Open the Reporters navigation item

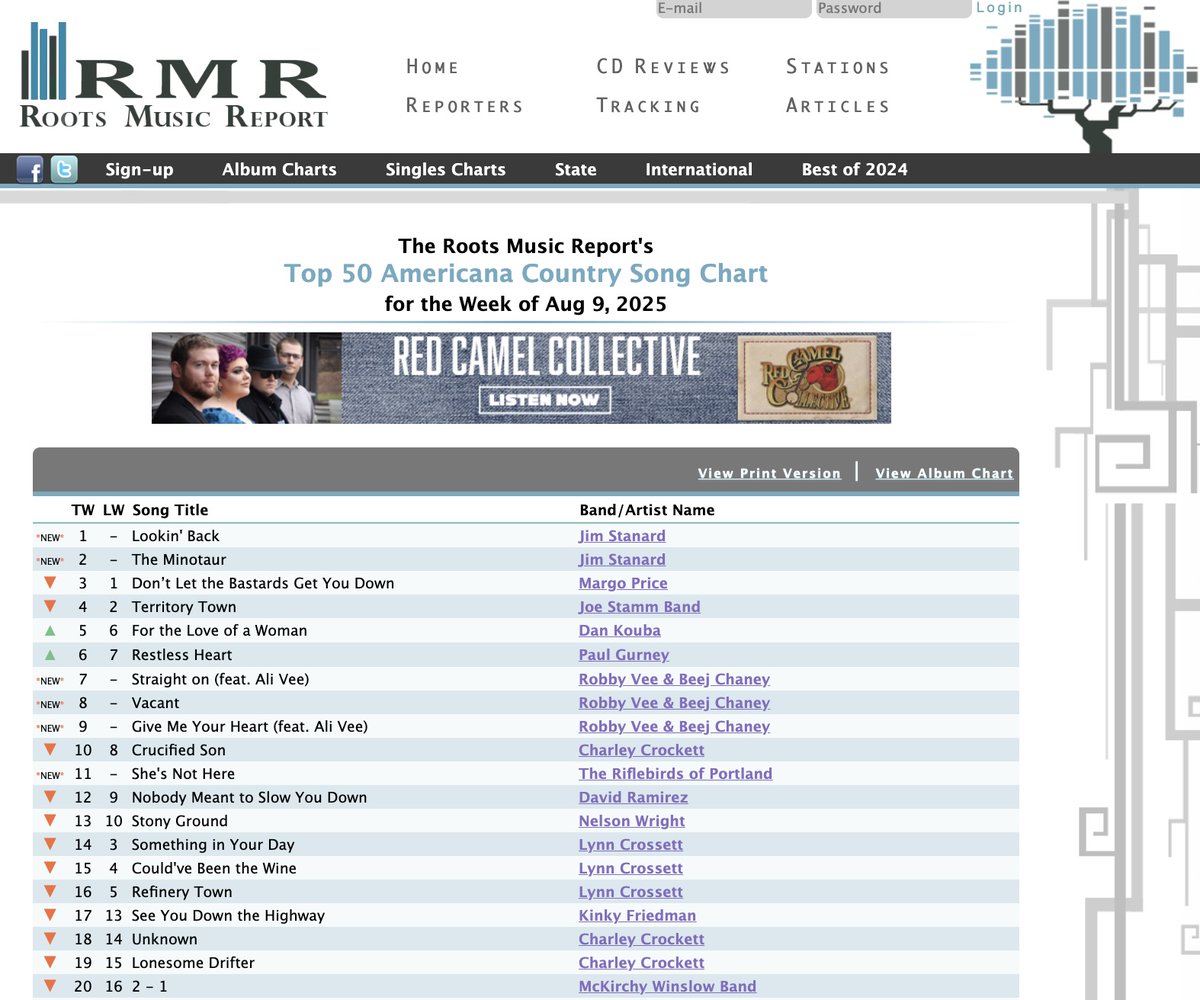(465, 106)
